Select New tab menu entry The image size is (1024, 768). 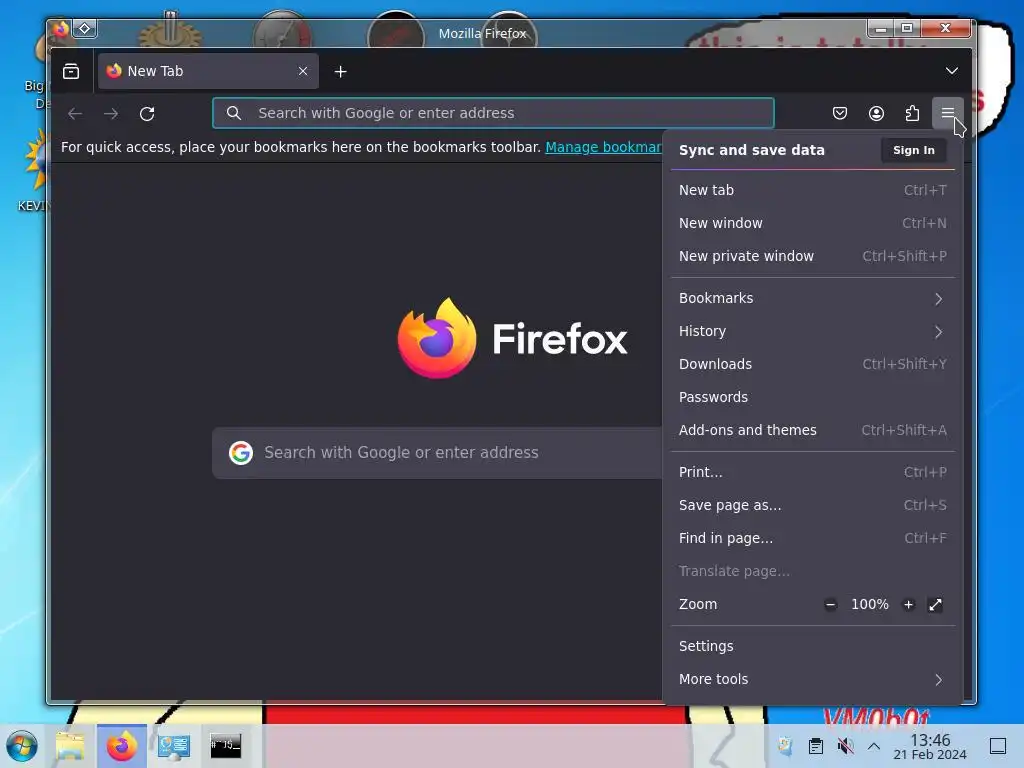coord(812,190)
